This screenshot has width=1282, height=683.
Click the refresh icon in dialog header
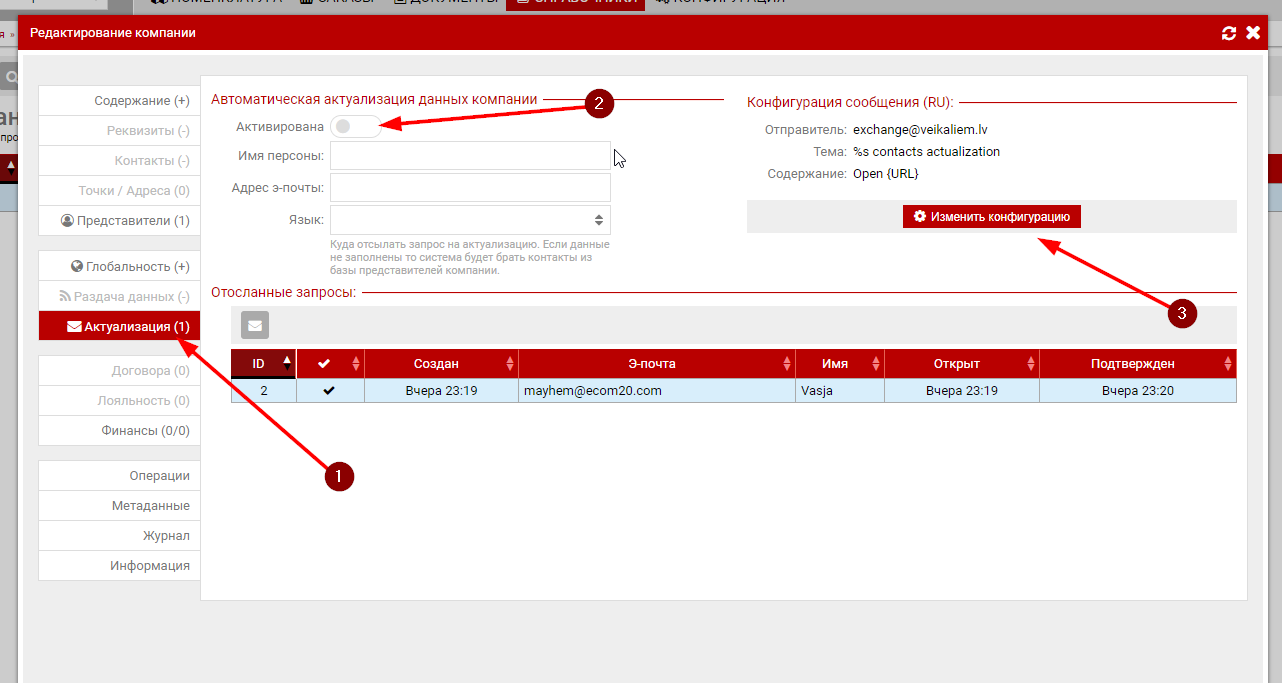1229,33
